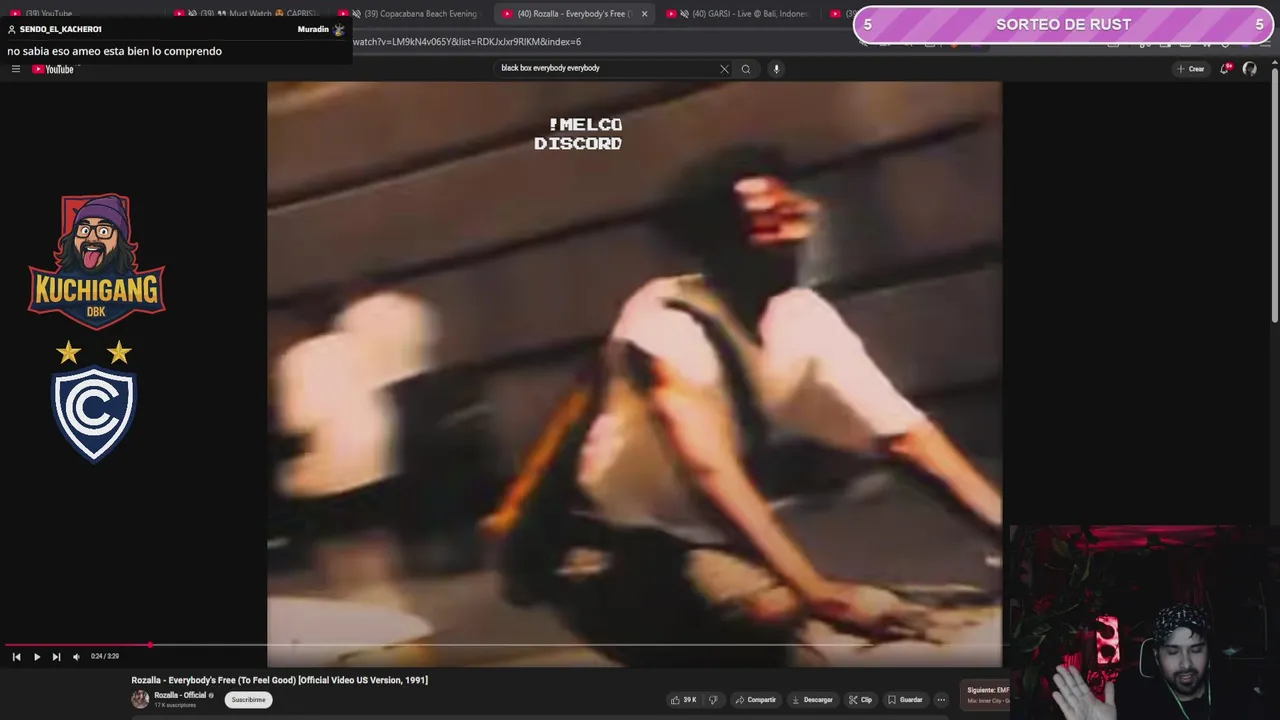The width and height of the screenshot is (1280, 720).
Task: Open the notifications bell
Action: pos(1224,69)
